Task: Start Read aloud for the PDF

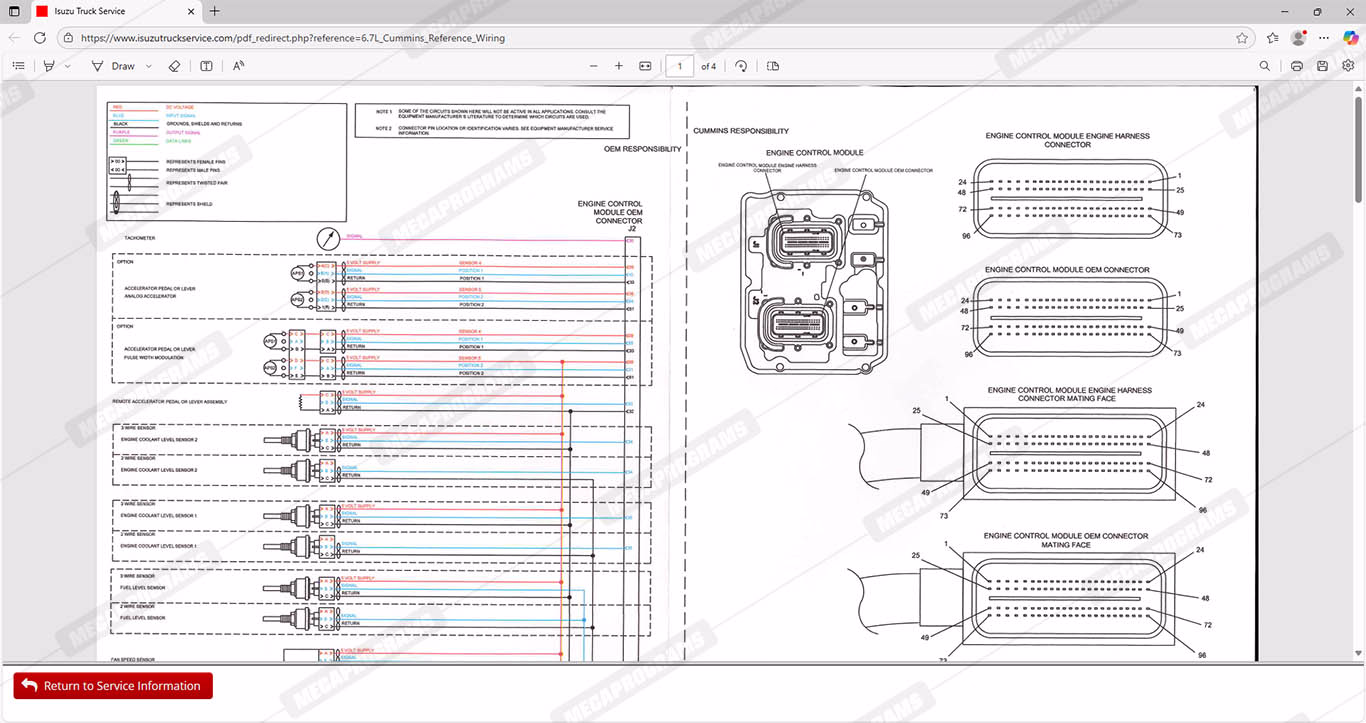Action: coord(239,66)
